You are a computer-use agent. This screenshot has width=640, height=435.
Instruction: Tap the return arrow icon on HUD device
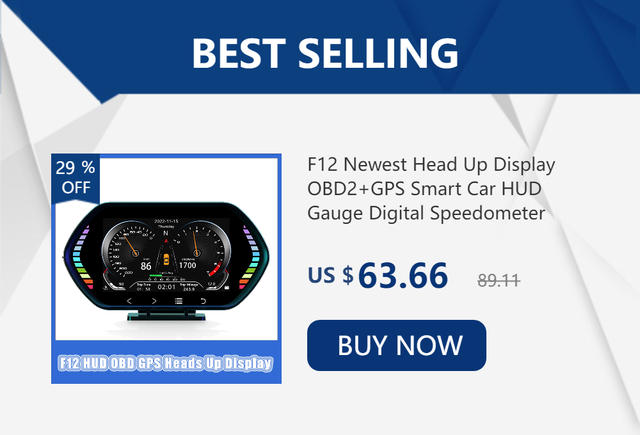tap(203, 301)
